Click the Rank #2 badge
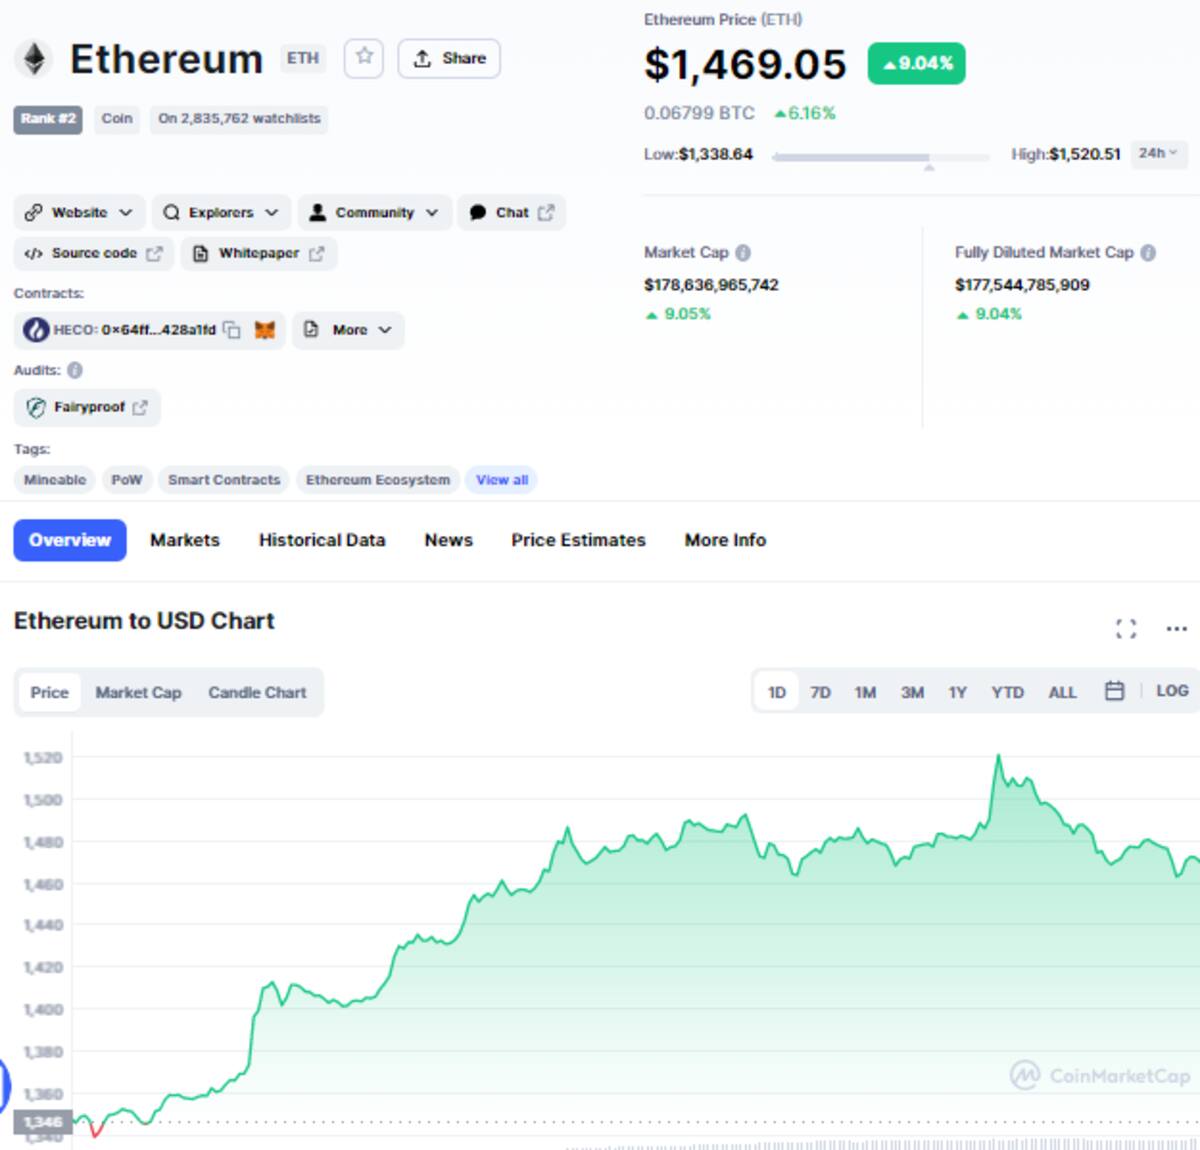 (48, 118)
